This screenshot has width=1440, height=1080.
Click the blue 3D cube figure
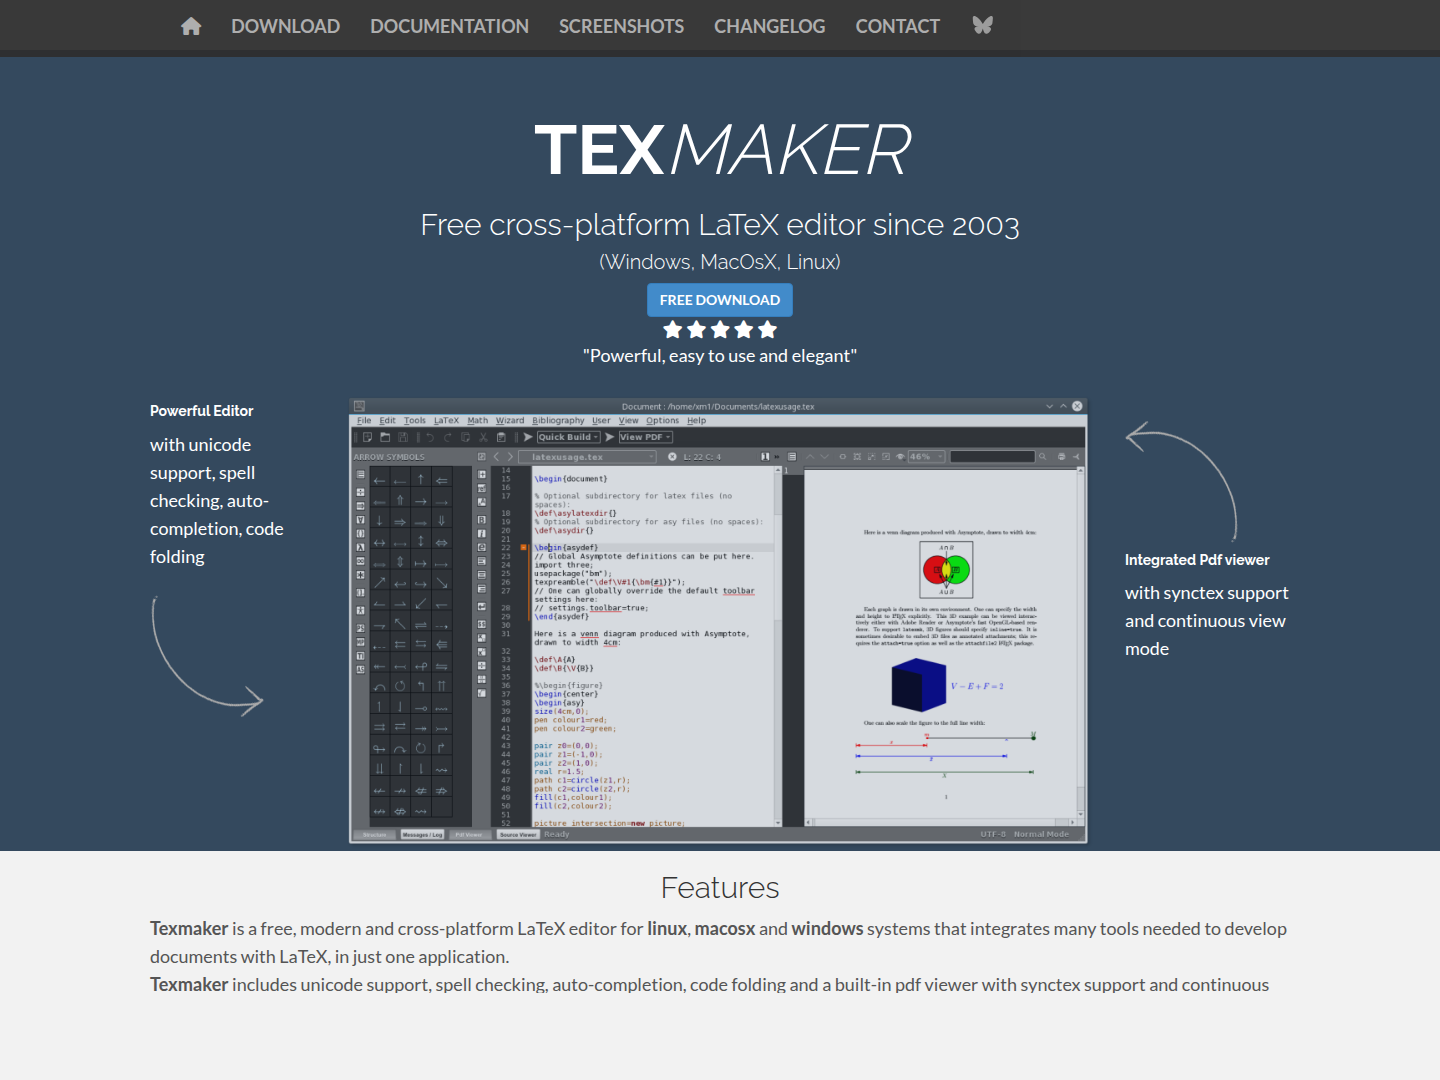[918, 685]
